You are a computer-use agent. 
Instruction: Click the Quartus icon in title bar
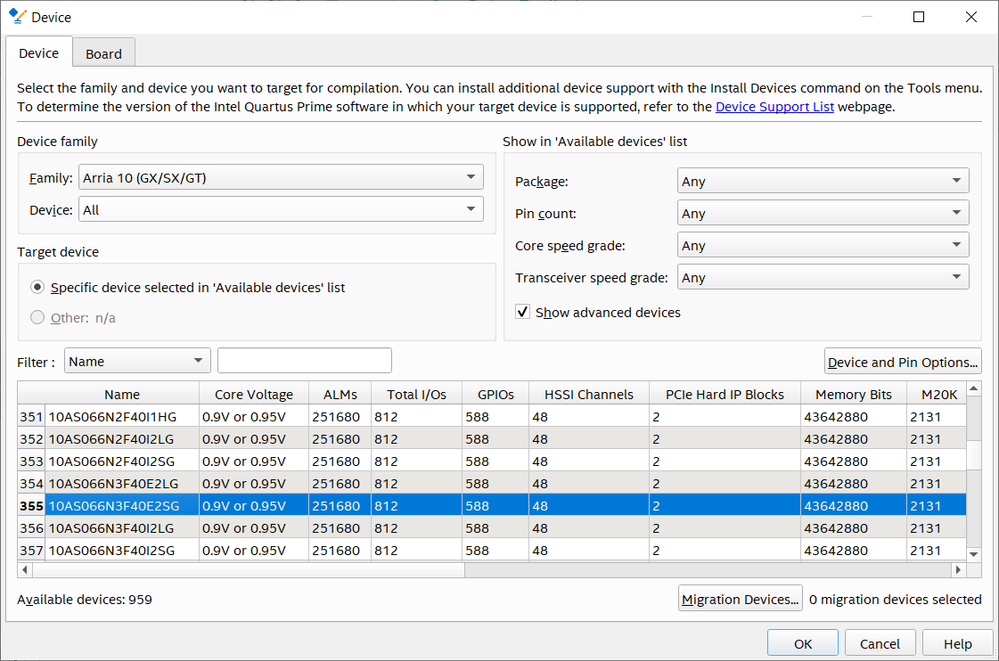pos(16,17)
